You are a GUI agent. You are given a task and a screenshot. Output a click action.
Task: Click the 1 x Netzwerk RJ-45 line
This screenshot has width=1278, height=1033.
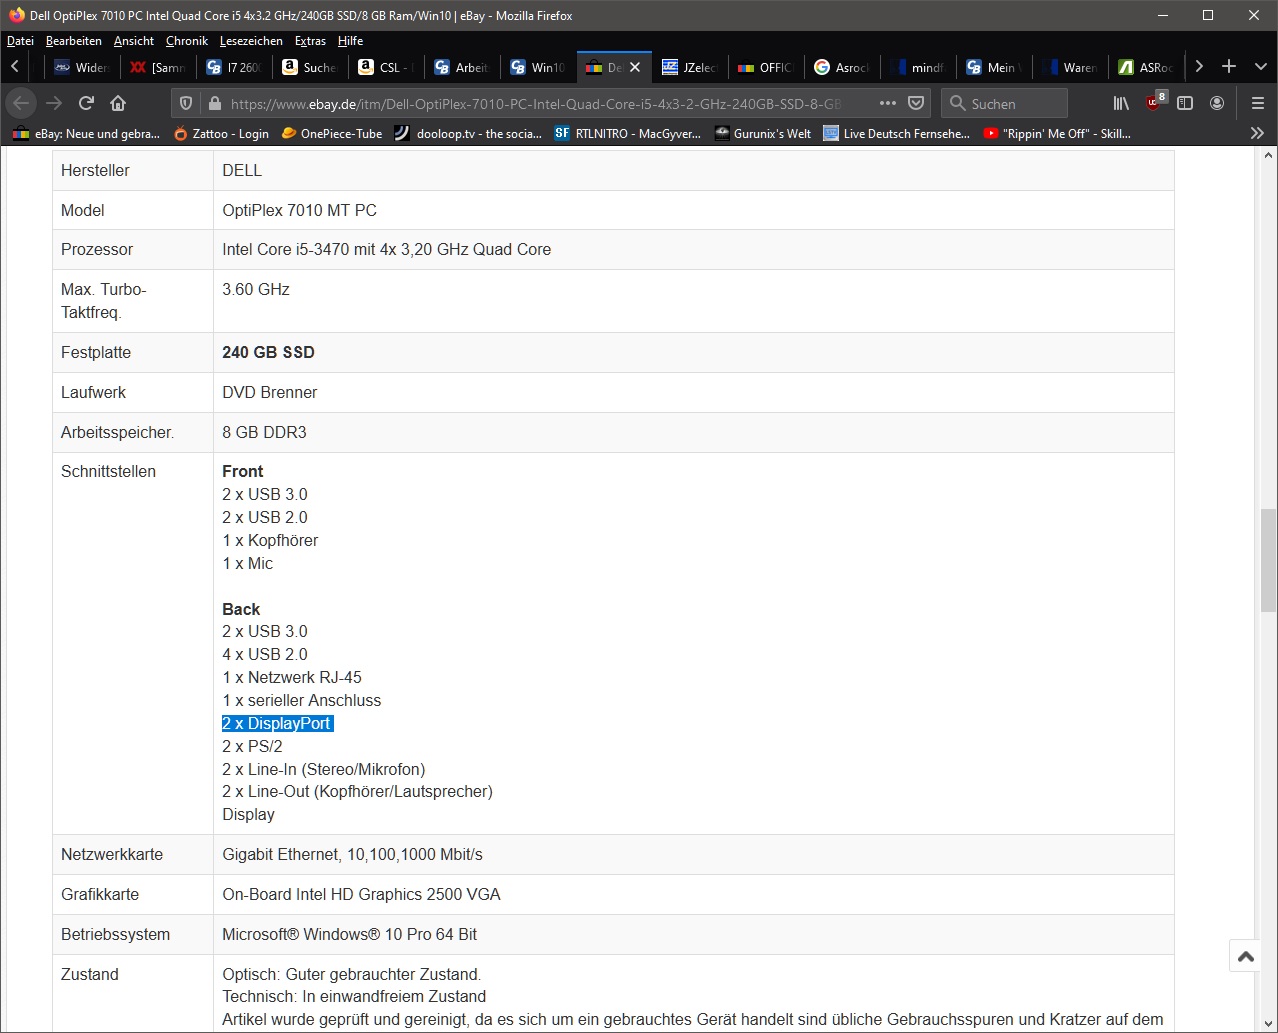click(x=292, y=677)
